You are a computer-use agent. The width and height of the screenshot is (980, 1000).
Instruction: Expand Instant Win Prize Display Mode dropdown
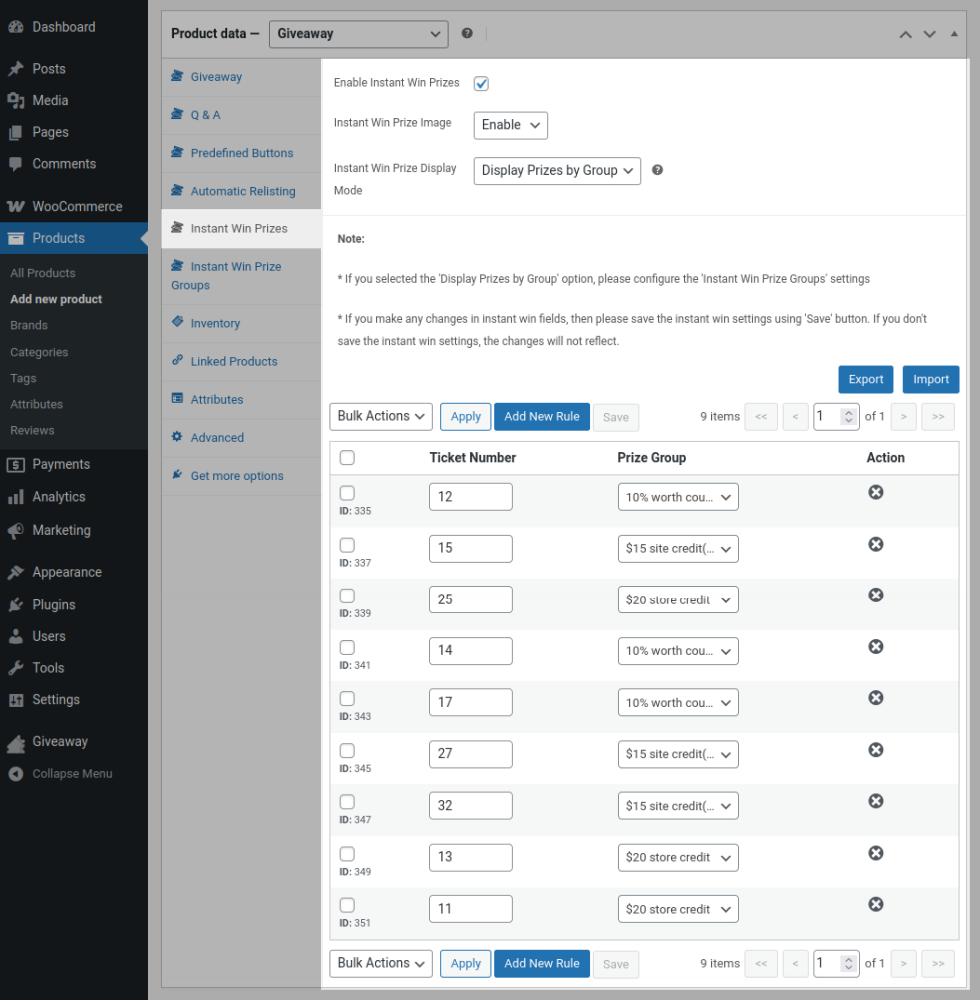point(557,171)
